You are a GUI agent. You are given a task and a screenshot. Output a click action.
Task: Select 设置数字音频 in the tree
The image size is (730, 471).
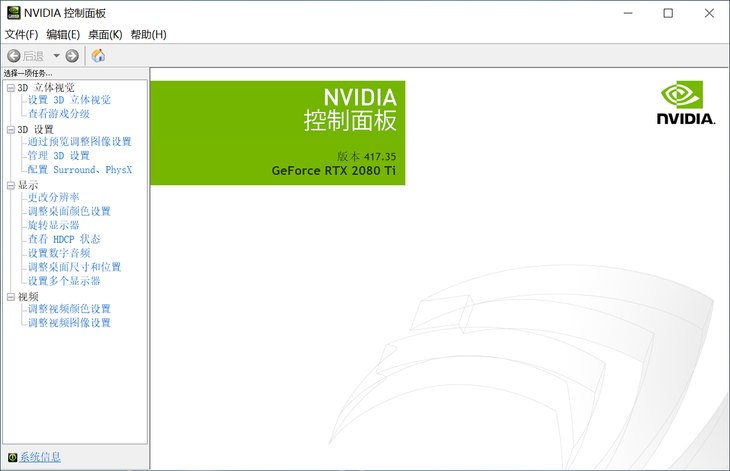coord(59,253)
